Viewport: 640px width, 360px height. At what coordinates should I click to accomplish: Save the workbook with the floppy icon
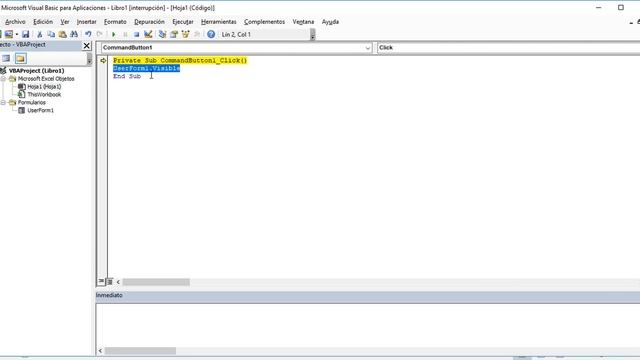(x=25, y=34)
